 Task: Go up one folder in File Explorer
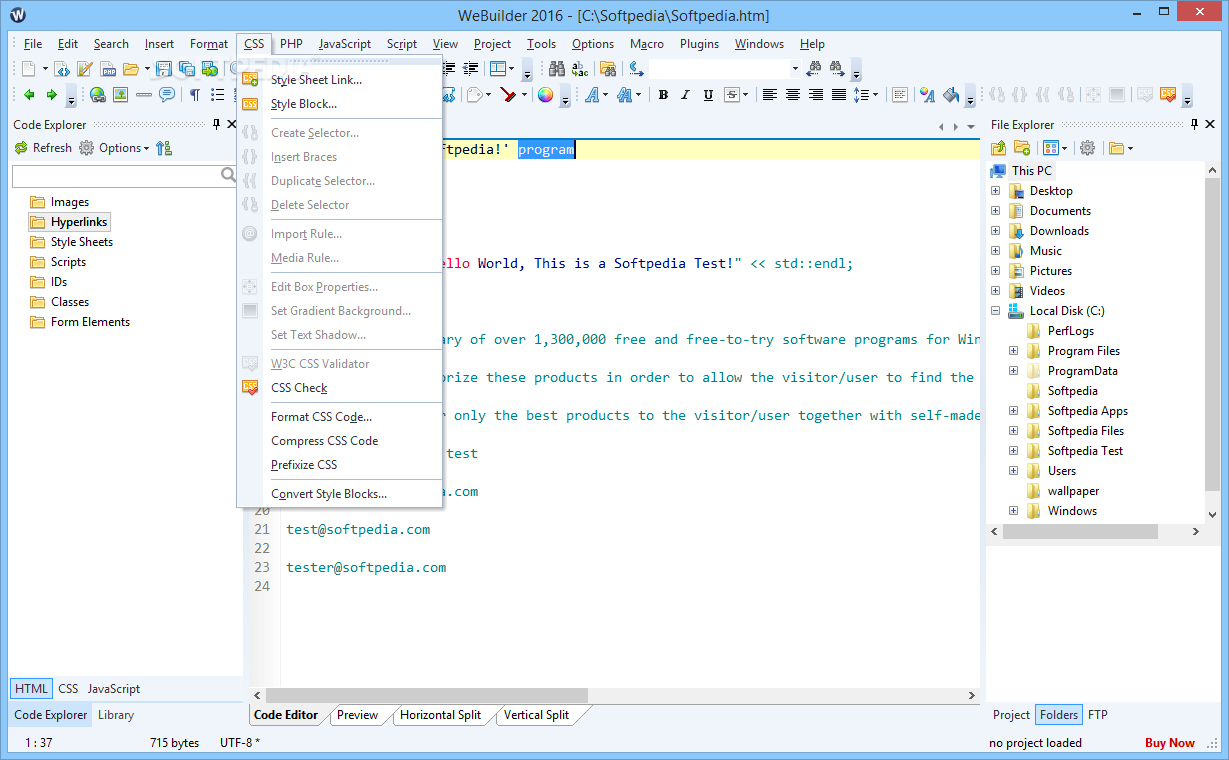998,148
